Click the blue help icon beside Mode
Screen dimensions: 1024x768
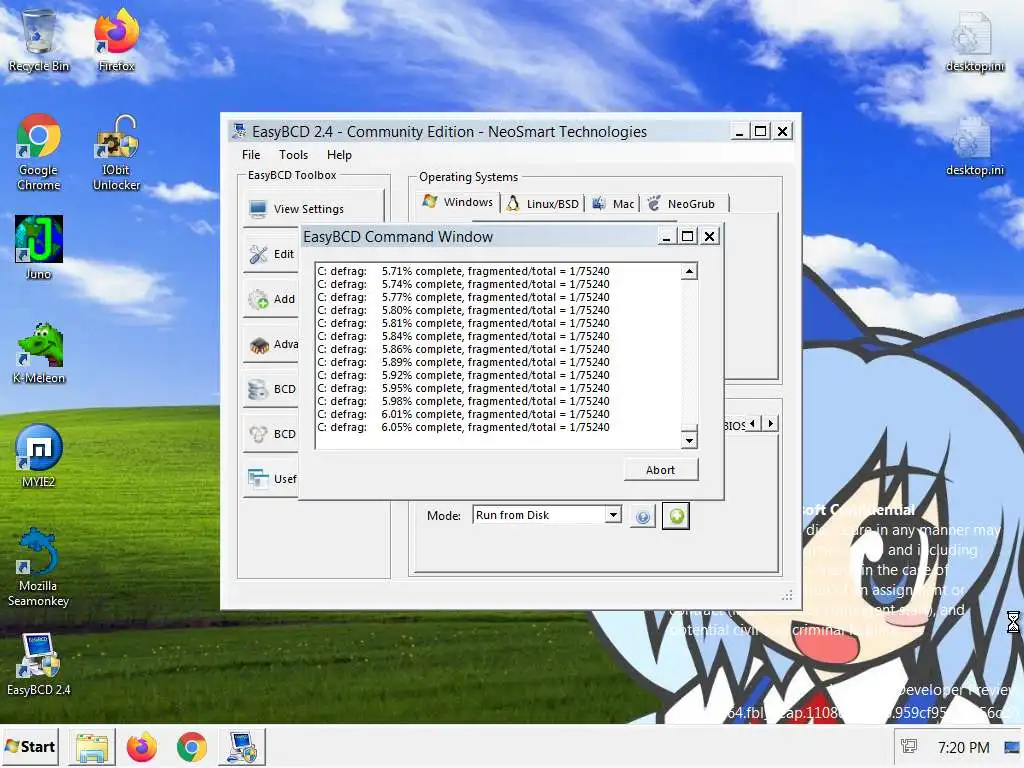tap(643, 517)
